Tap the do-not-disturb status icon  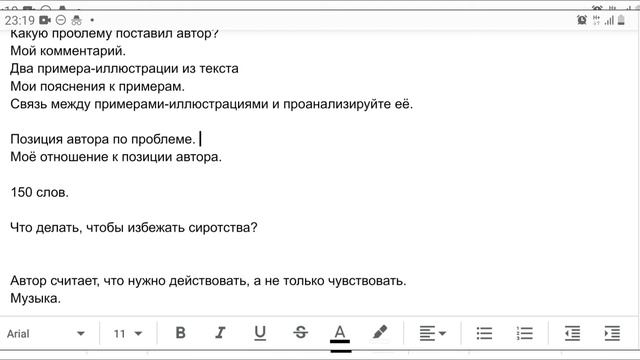click(60, 20)
